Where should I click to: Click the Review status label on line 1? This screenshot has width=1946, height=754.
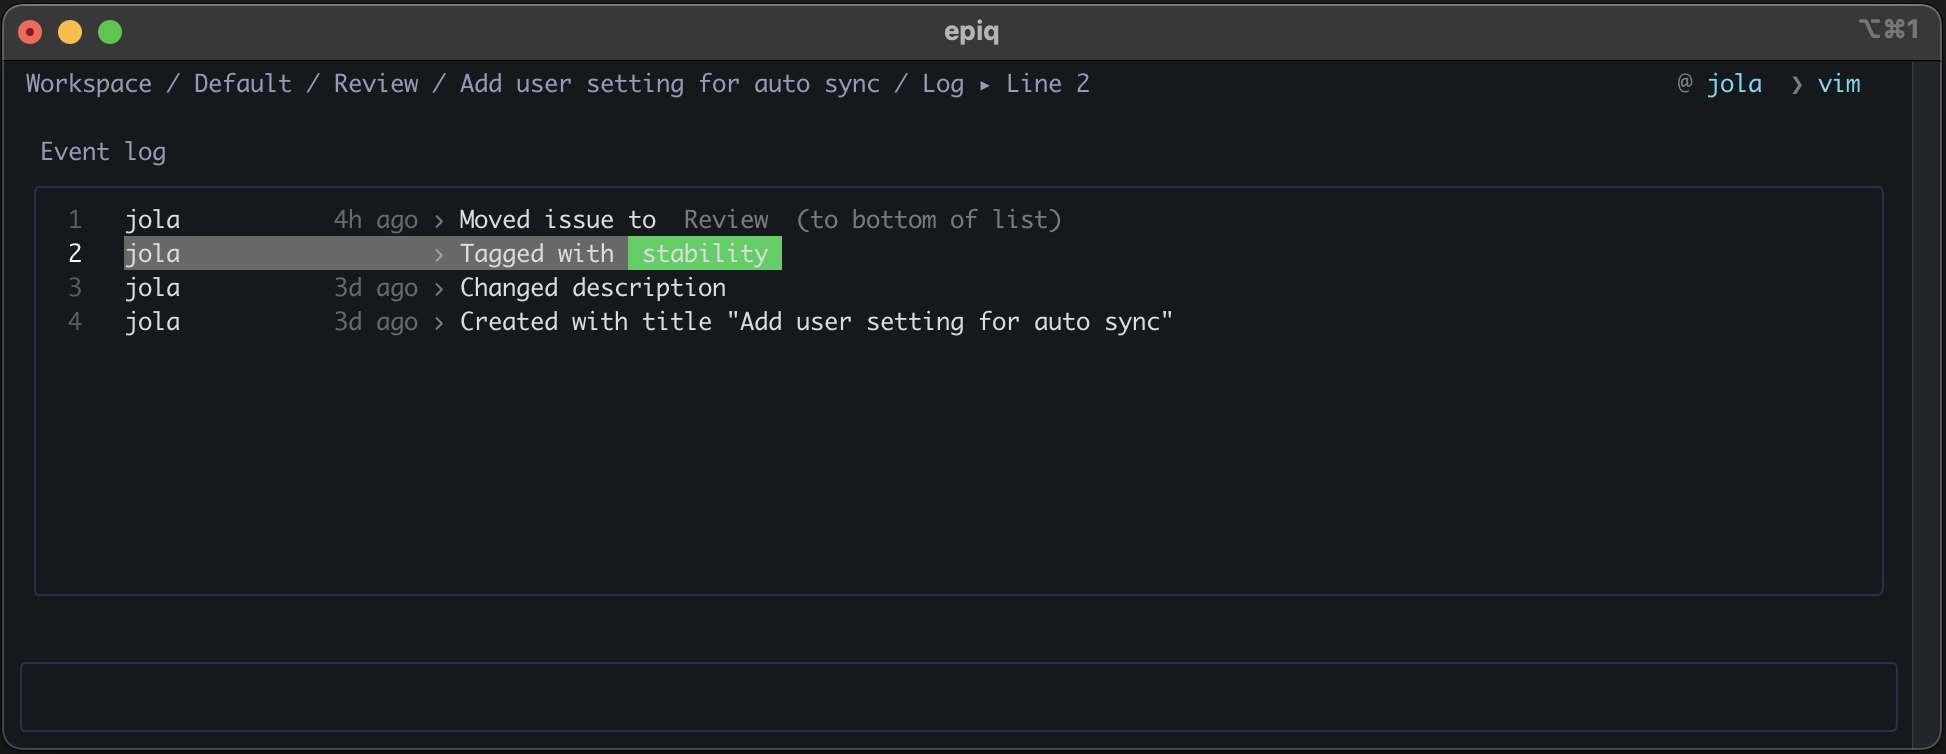(726, 219)
